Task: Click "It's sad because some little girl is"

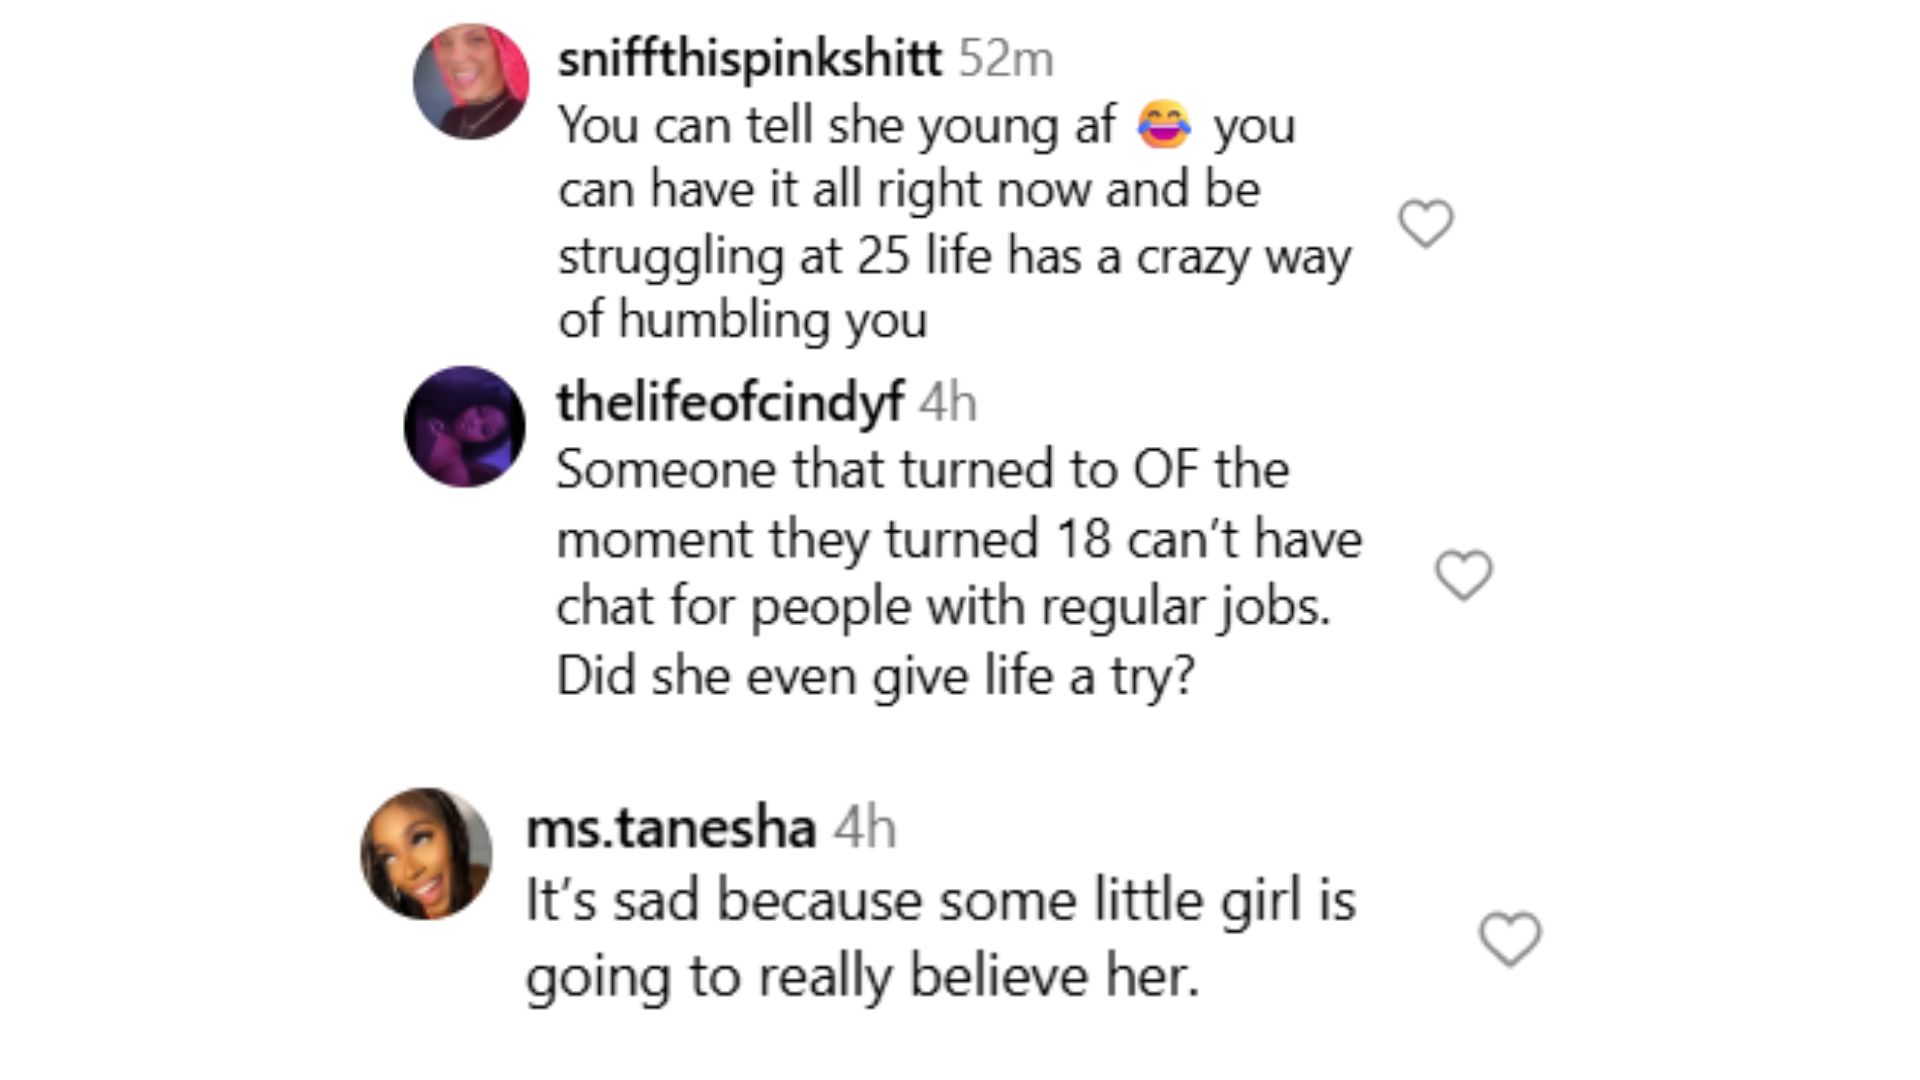Action: click(x=940, y=900)
